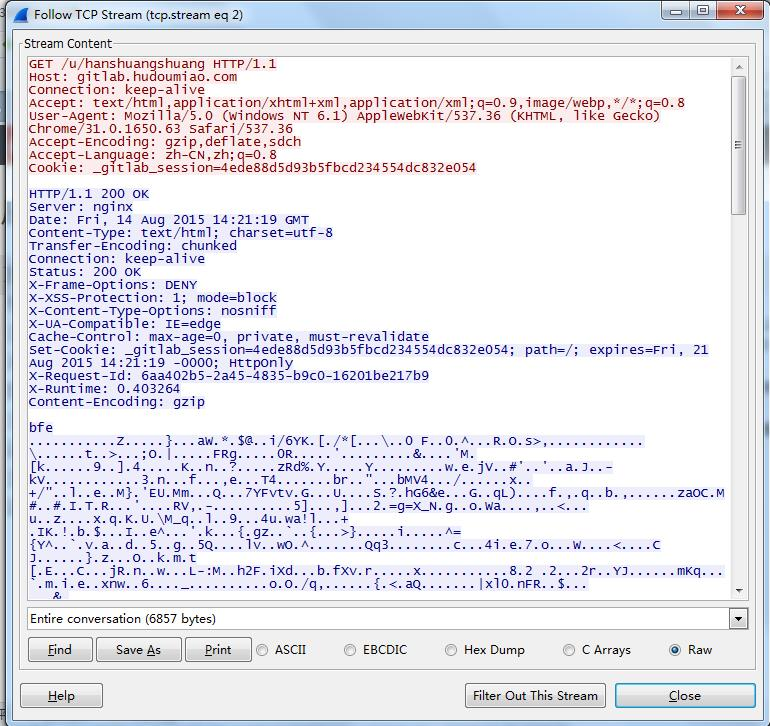Click the Entire conversation (6857 bytes) combo box

tap(387, 619)
